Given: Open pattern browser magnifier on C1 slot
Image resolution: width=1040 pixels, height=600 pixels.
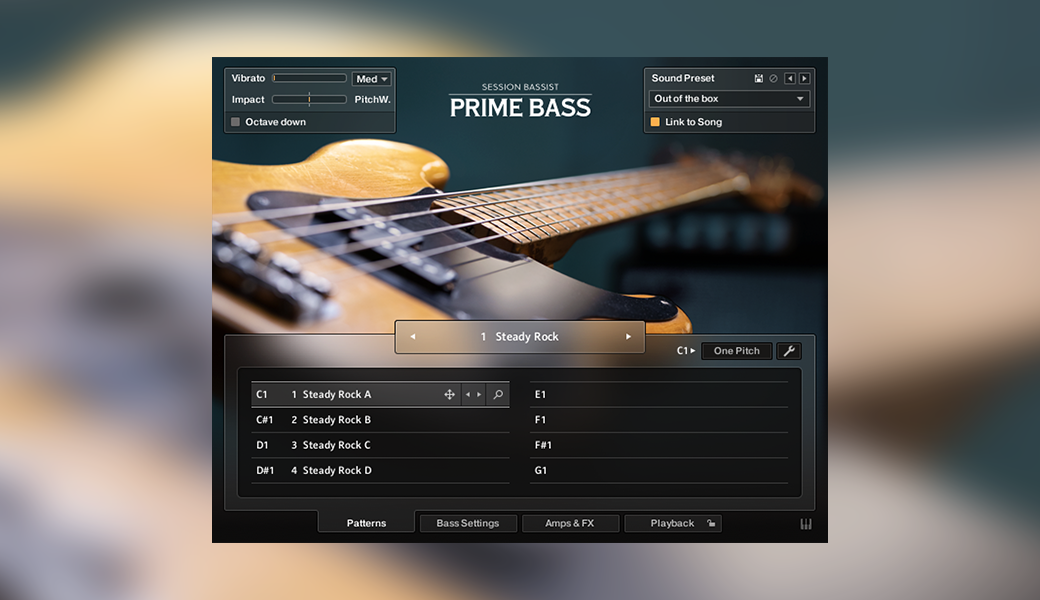Looking at the screenshot, I should click(x=498, y=394).
